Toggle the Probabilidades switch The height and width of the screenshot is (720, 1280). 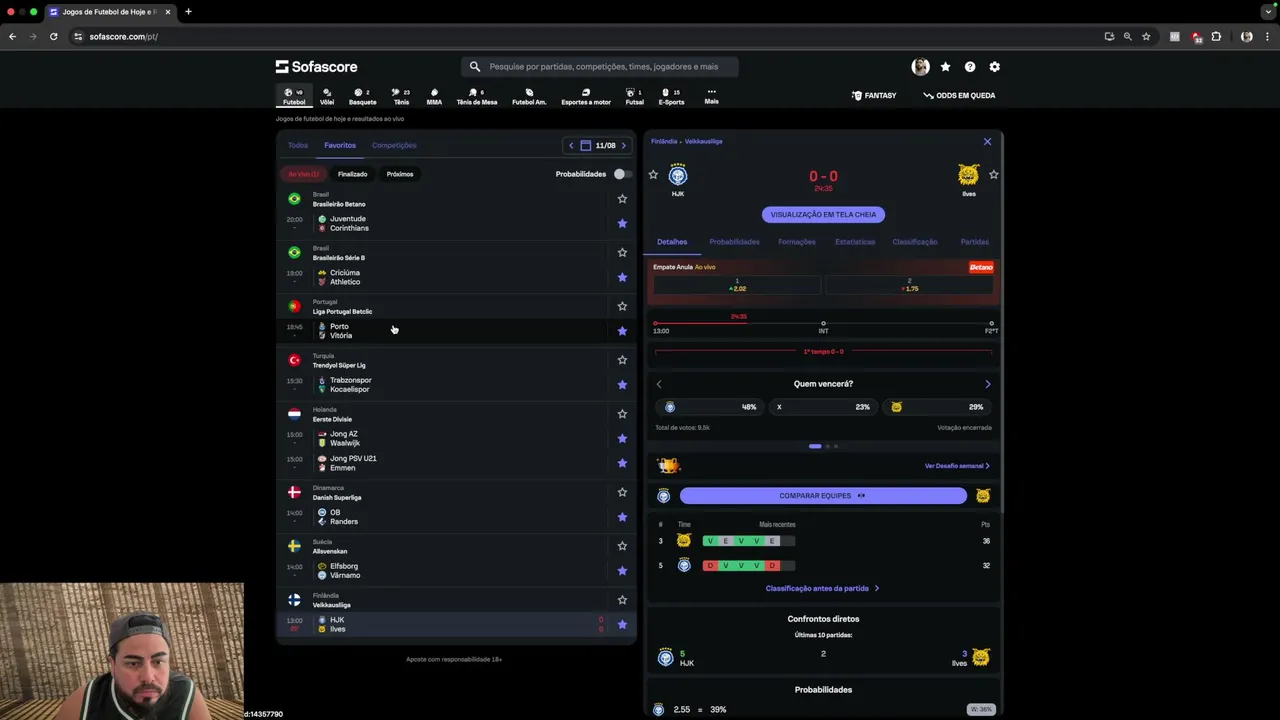point(622,174)
